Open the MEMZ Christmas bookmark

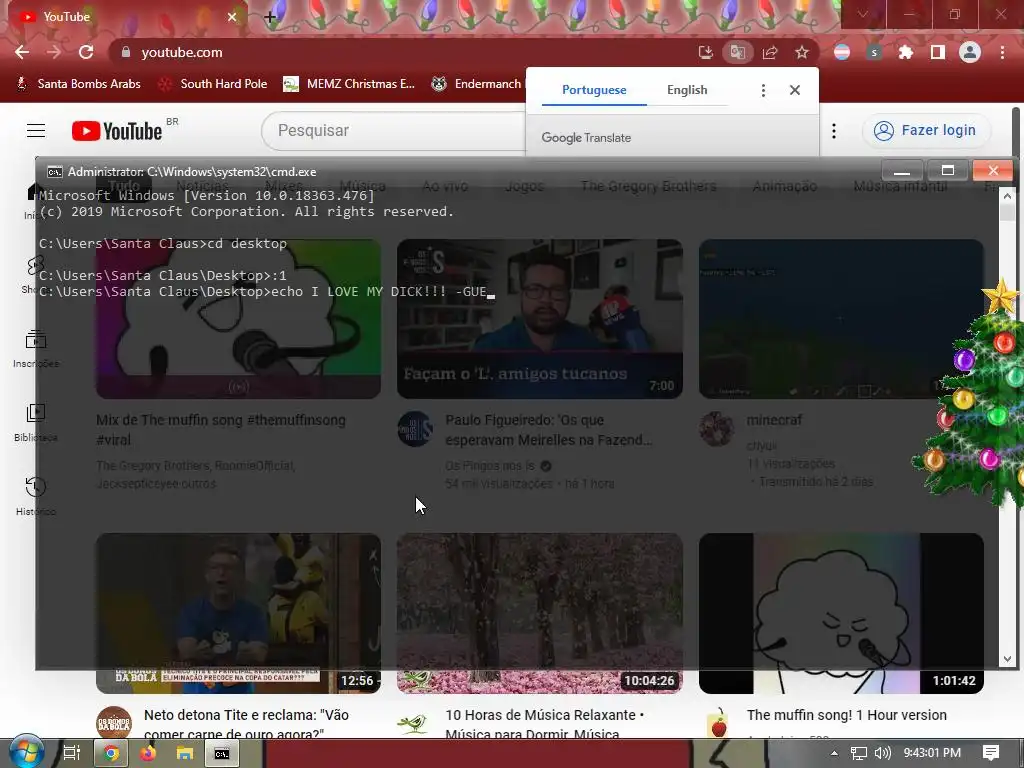[349, 84]
